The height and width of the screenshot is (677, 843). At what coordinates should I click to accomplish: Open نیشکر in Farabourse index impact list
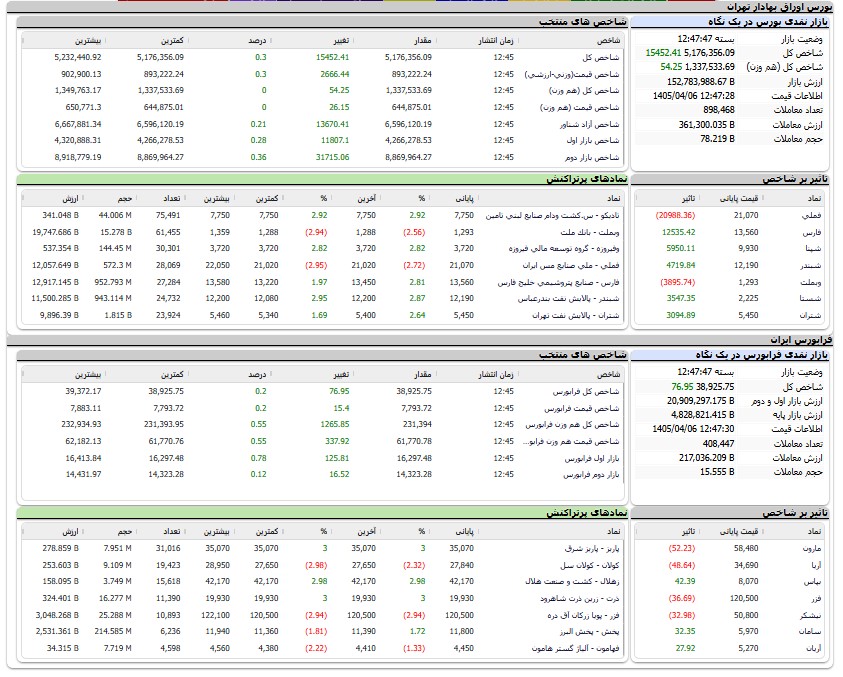pos(811,616)
